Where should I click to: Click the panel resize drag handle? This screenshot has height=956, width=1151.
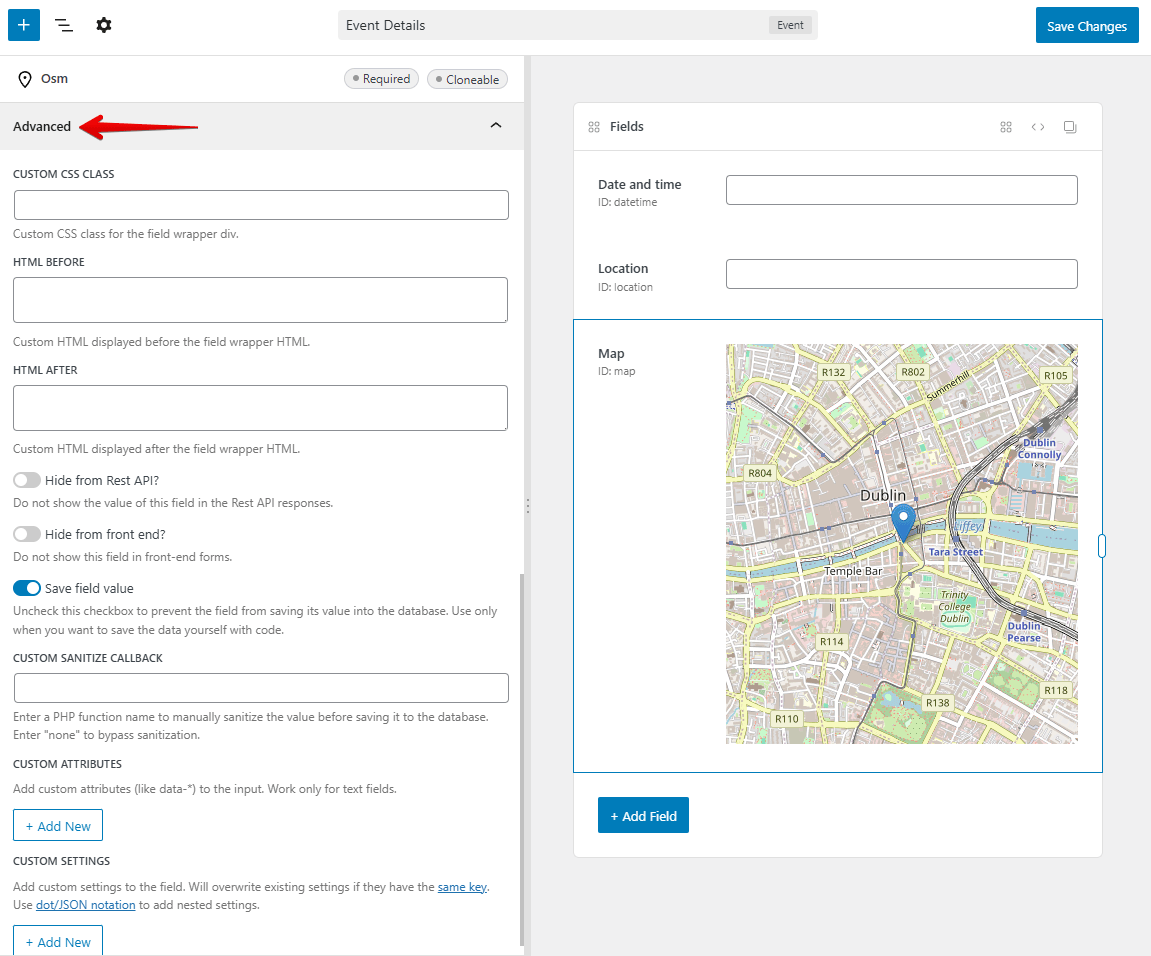(528, 506)
